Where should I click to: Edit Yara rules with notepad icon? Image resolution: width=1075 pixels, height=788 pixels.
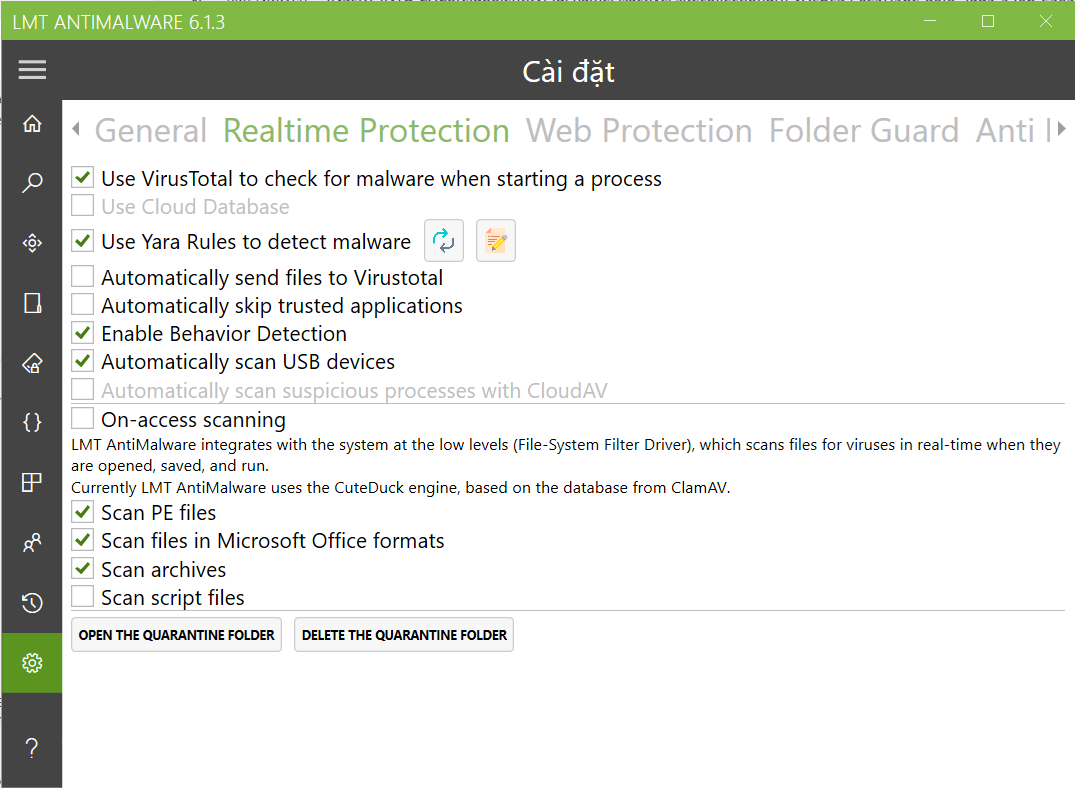[x=496, y=242]
